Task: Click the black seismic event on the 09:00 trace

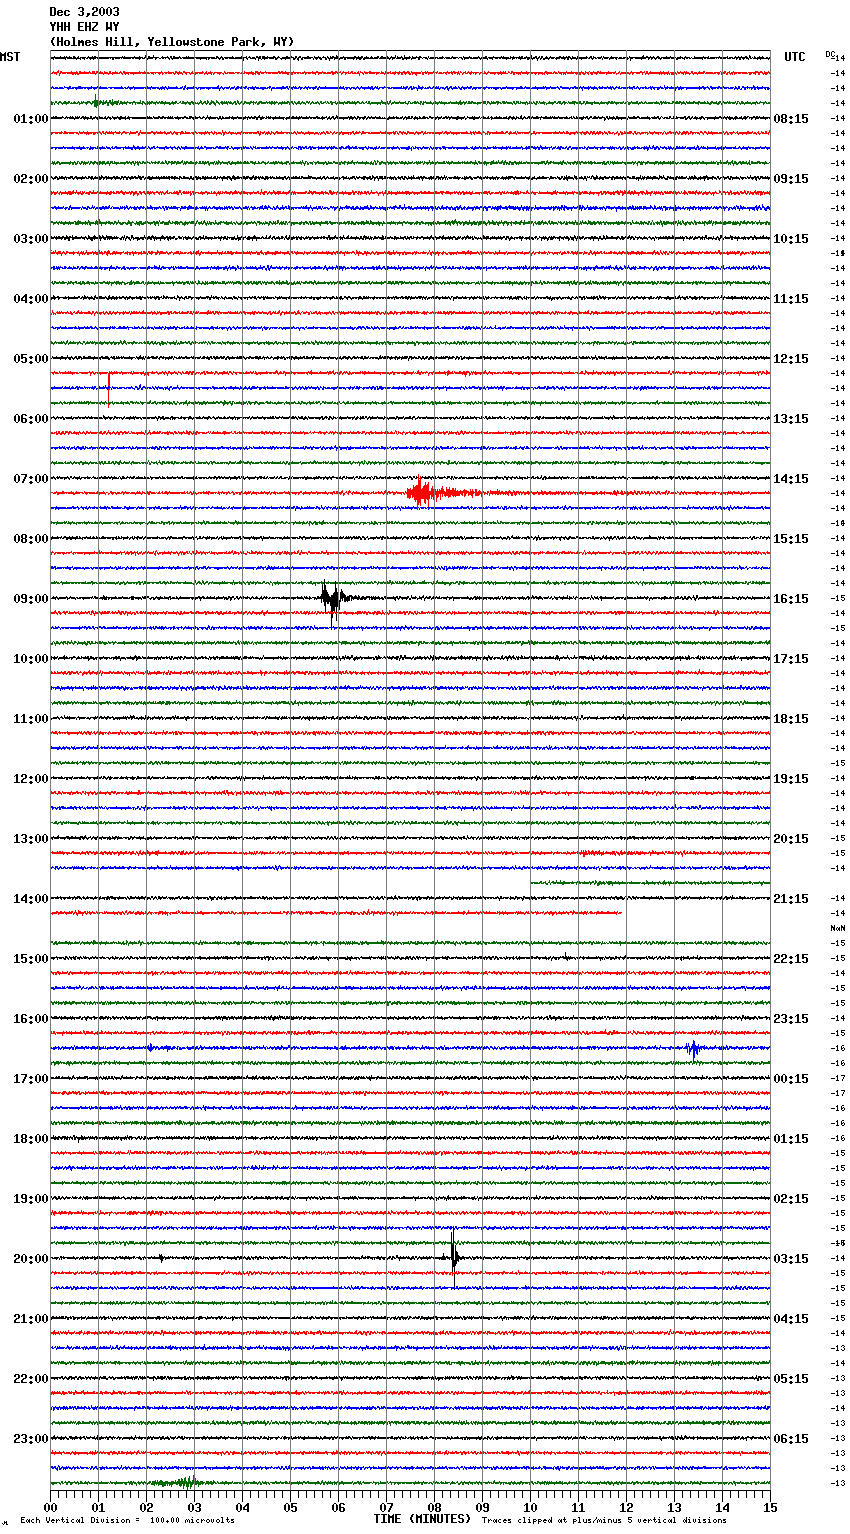Action: pos(335,600)
